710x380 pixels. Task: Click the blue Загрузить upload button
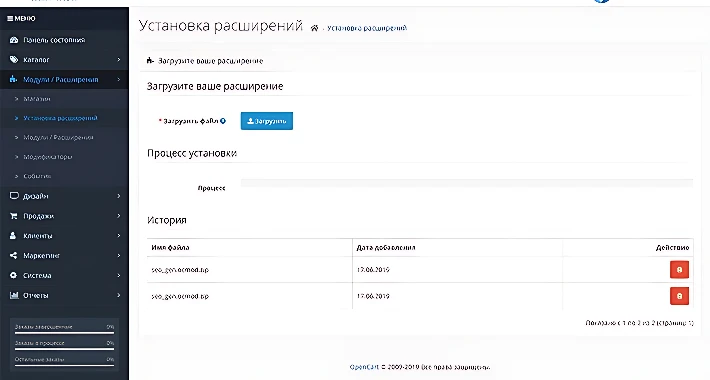click(x=267, y=121)
